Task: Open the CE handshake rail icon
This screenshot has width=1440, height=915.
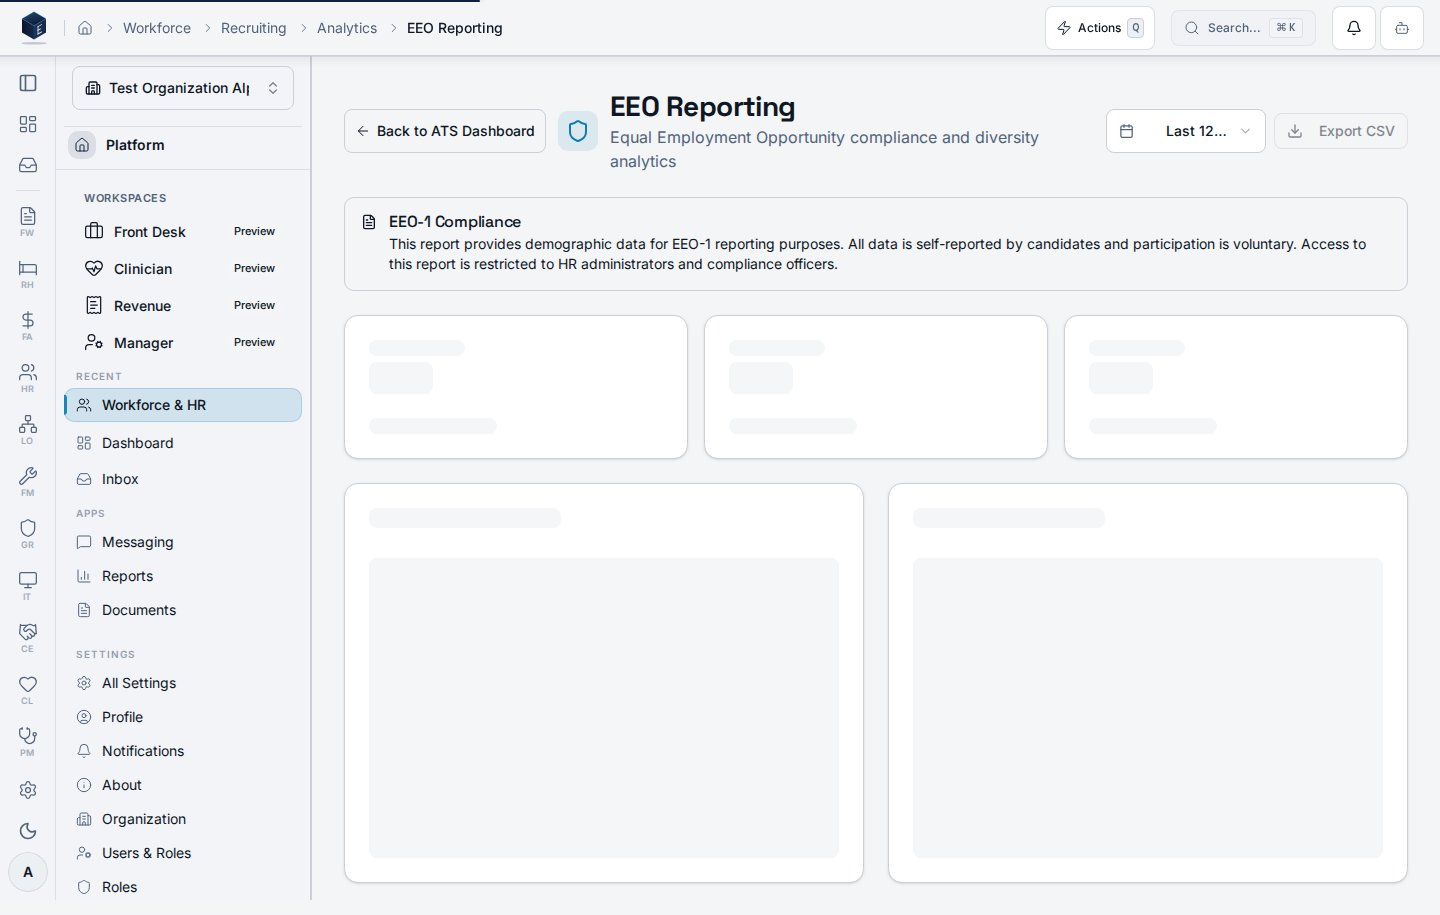Action: (x=28, y=637)
